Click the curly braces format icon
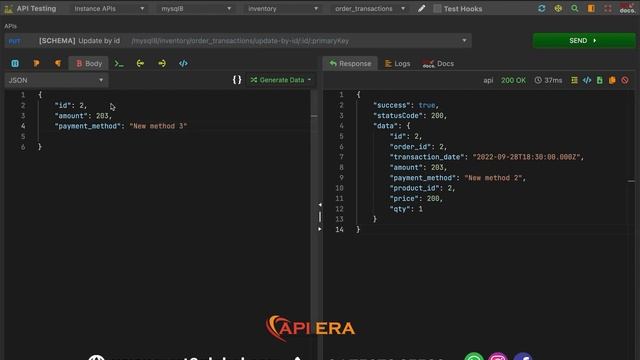 (237, 80)
